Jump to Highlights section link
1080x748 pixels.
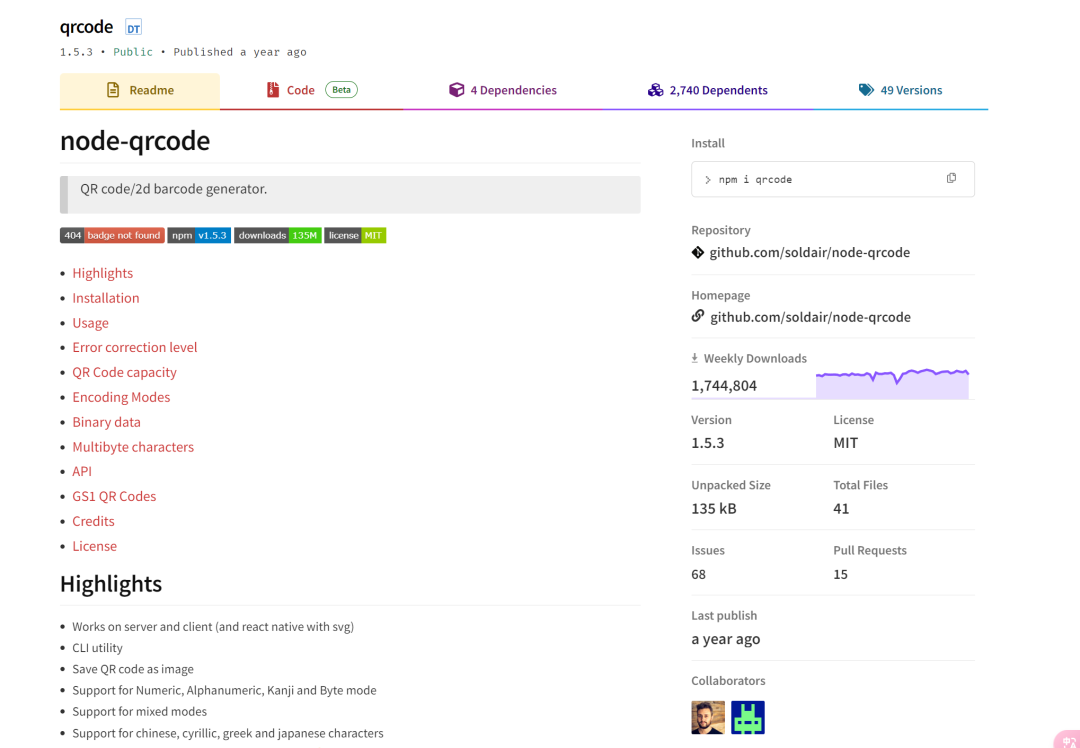click(x=103, y=273)
